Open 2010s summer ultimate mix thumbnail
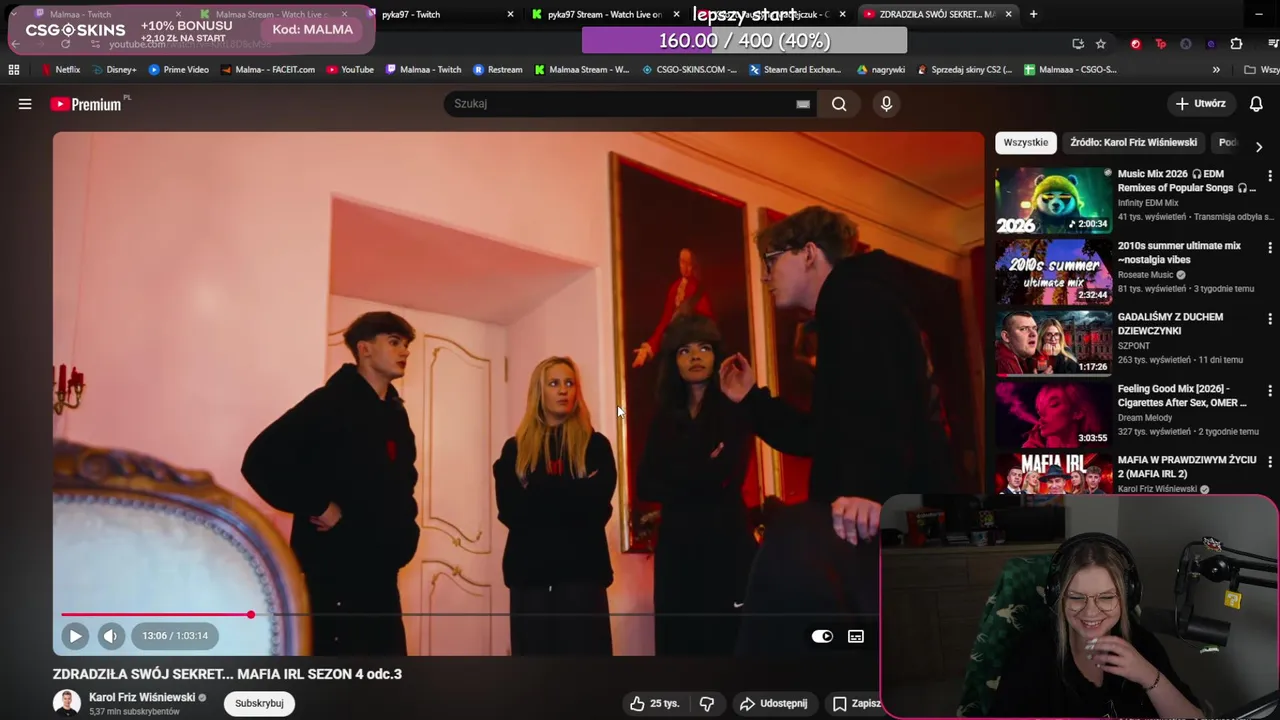 coord(1053,271)
